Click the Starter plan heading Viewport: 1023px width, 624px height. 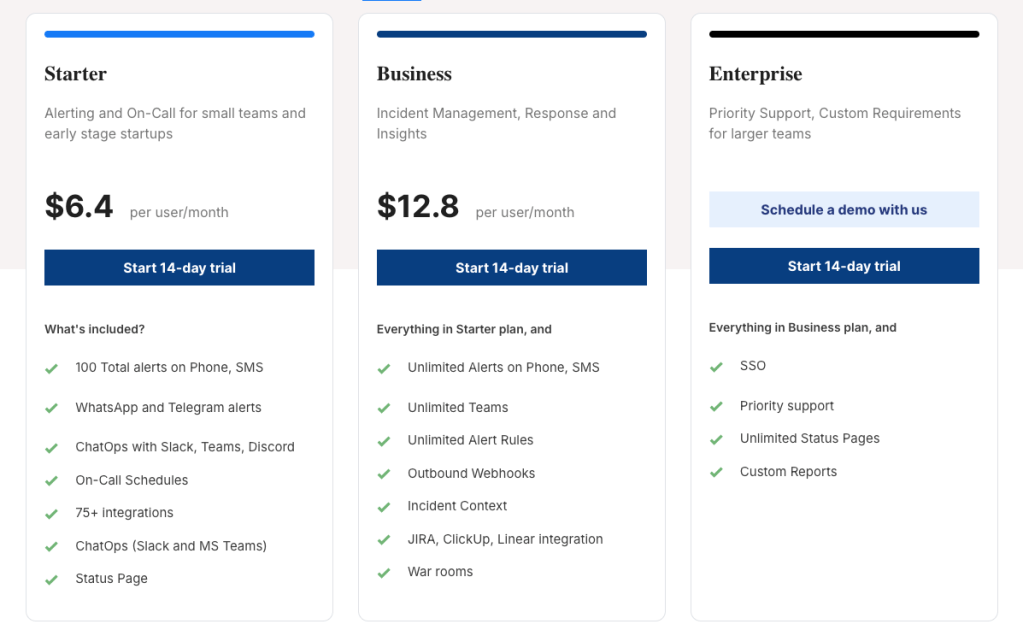(x=74, y=74)
